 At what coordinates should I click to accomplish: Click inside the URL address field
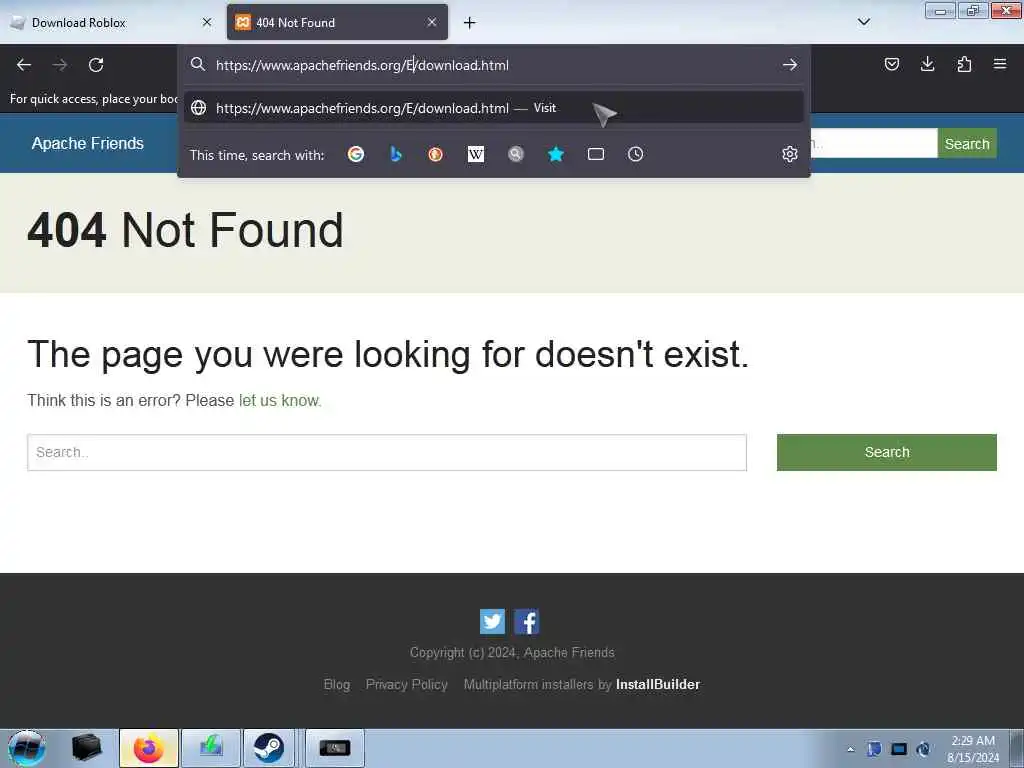[x=493, y=65]
